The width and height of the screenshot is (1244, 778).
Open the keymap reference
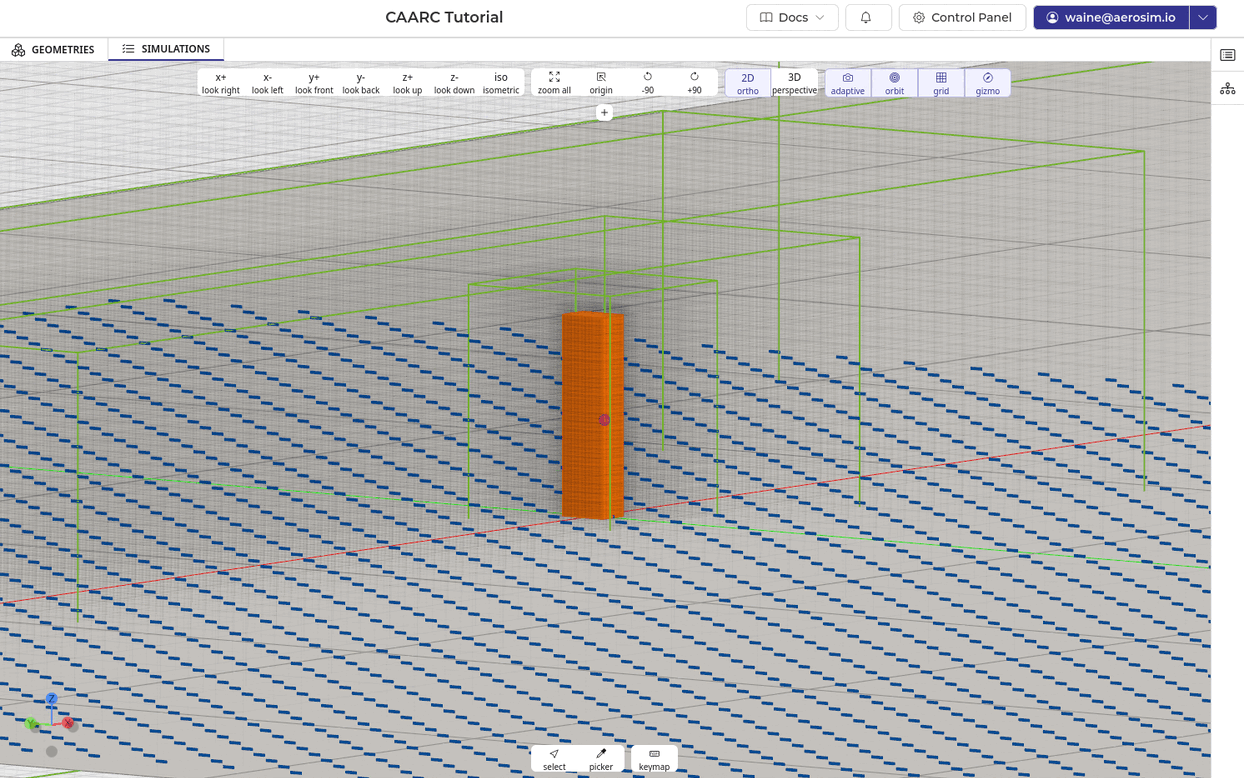pyautogui.click(x=654, y=759)
